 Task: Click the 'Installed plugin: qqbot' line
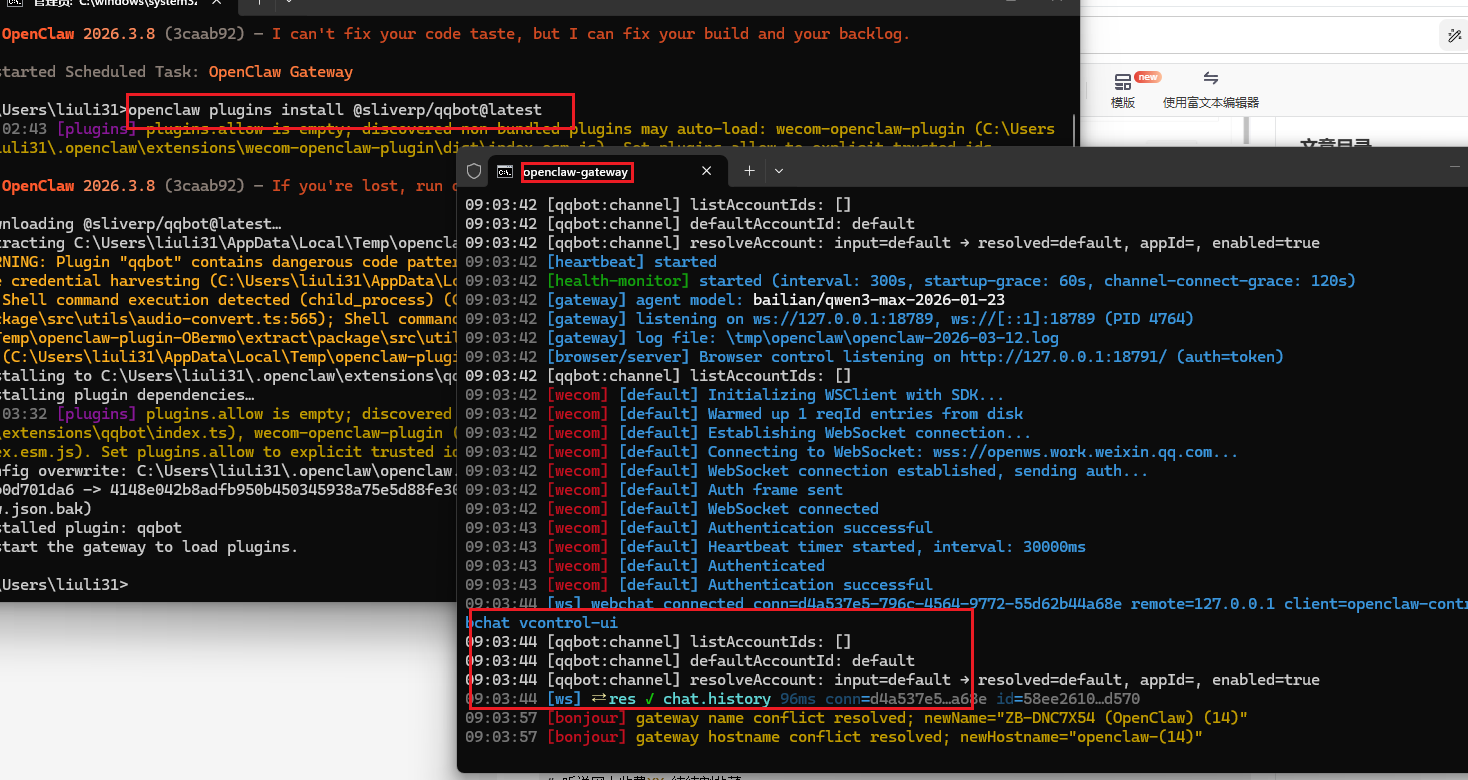tap(91, 528)
